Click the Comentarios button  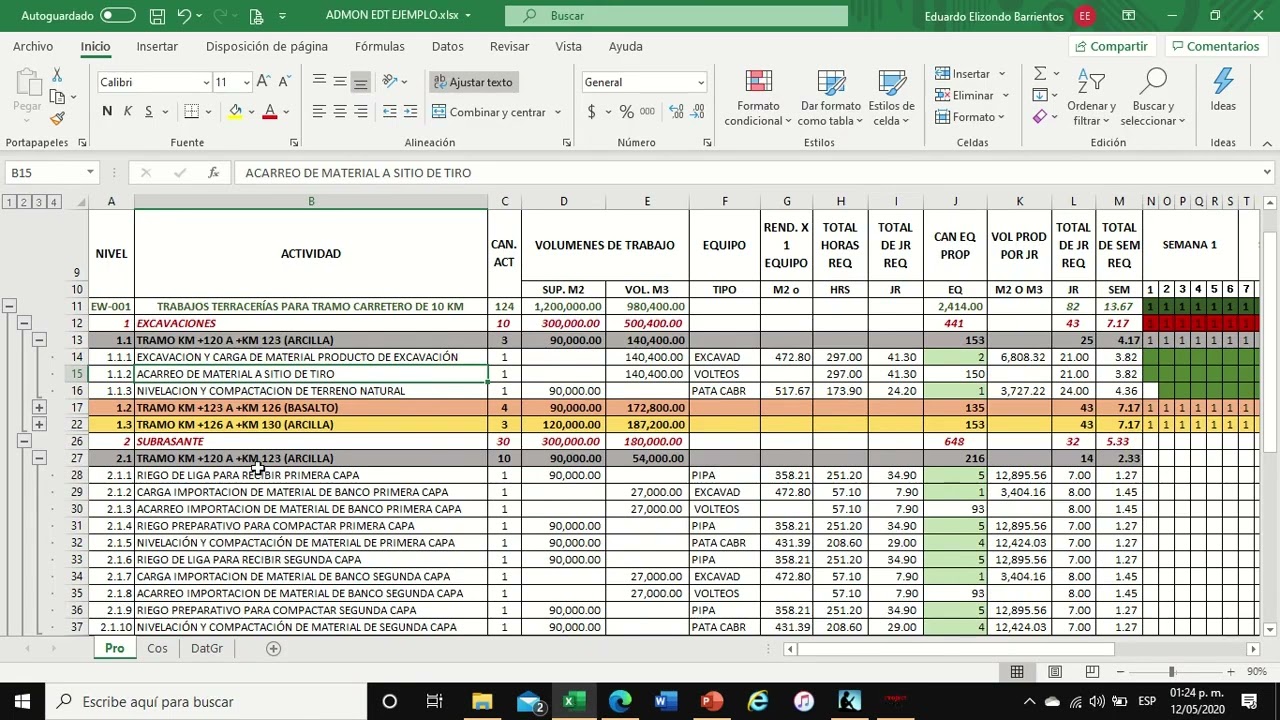point(1214,46)
